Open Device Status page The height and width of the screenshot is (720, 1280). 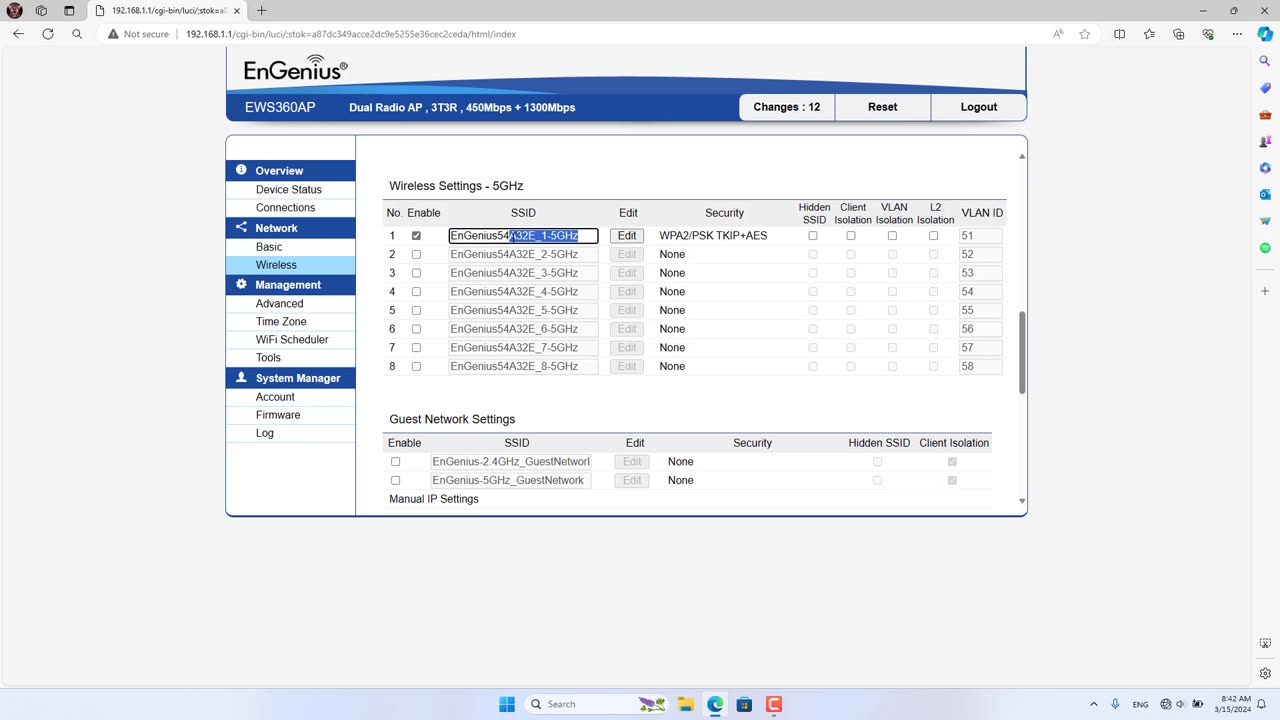tap(289, 189)
